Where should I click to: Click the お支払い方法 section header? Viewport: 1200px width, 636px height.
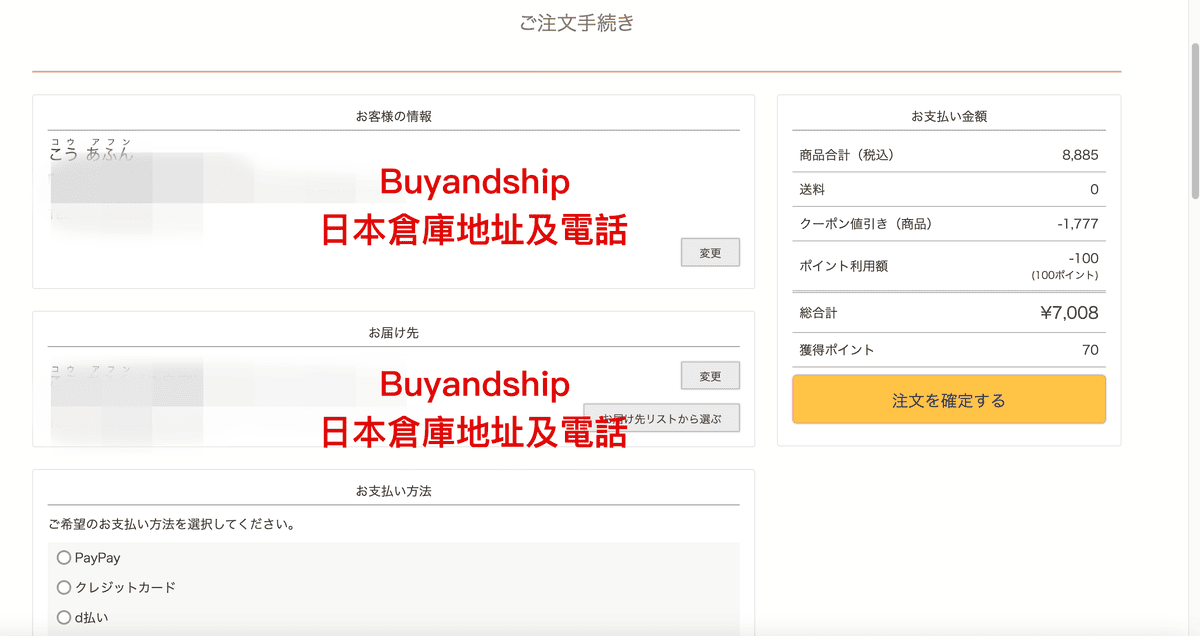pos(394,491)
